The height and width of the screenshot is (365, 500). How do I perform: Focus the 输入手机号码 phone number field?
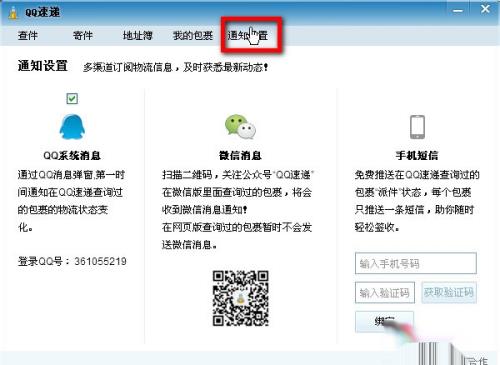416,263
